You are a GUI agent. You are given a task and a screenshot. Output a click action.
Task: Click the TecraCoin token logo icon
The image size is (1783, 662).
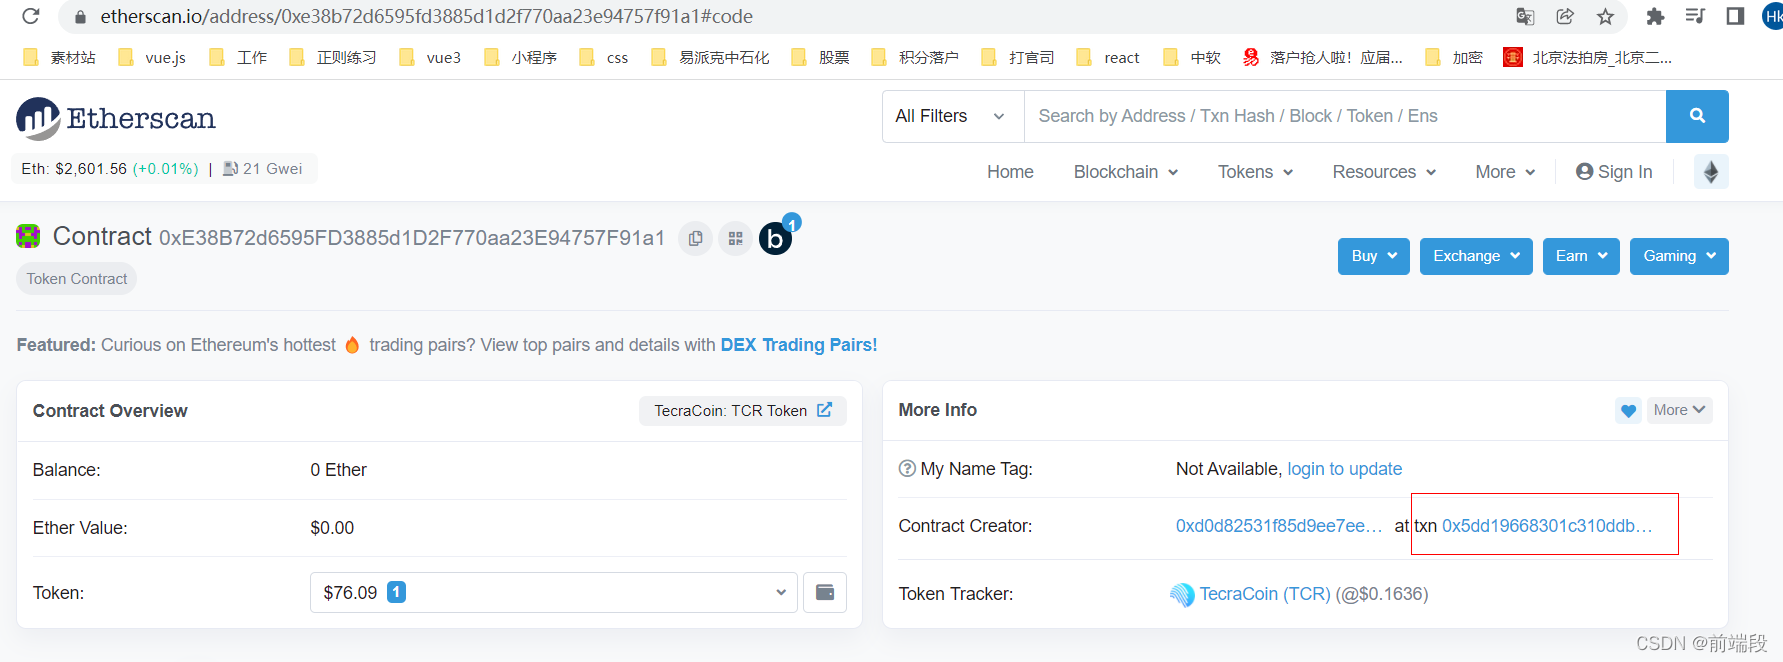point(1182,594)
